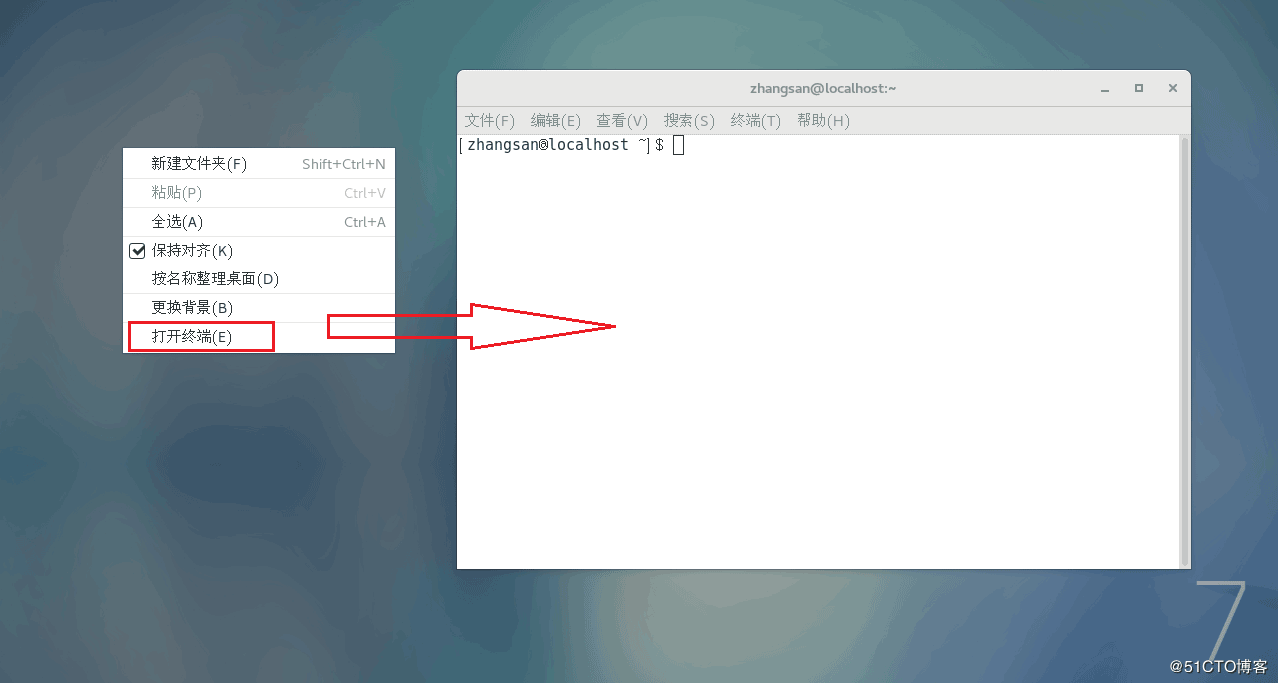Open the 搜索(S) menu
Screen dimensions: 1278x684
click(689, 121)
